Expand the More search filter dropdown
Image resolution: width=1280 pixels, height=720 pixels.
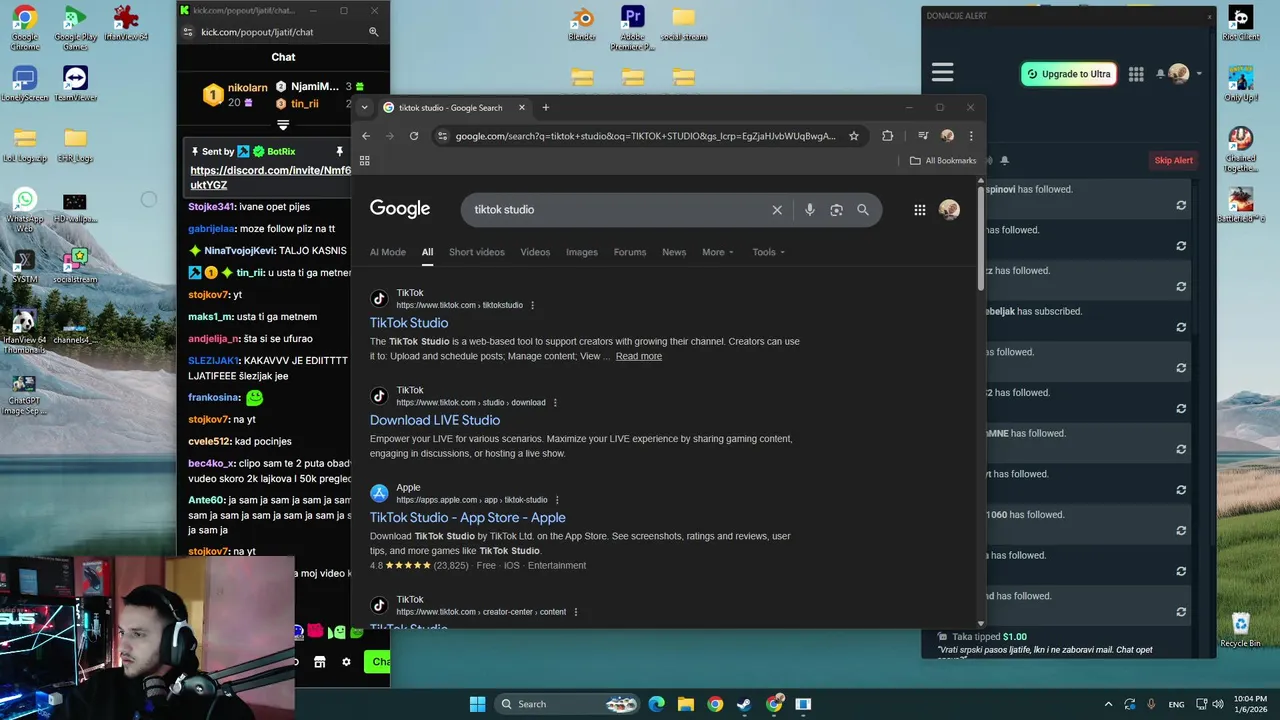point(718,252)
